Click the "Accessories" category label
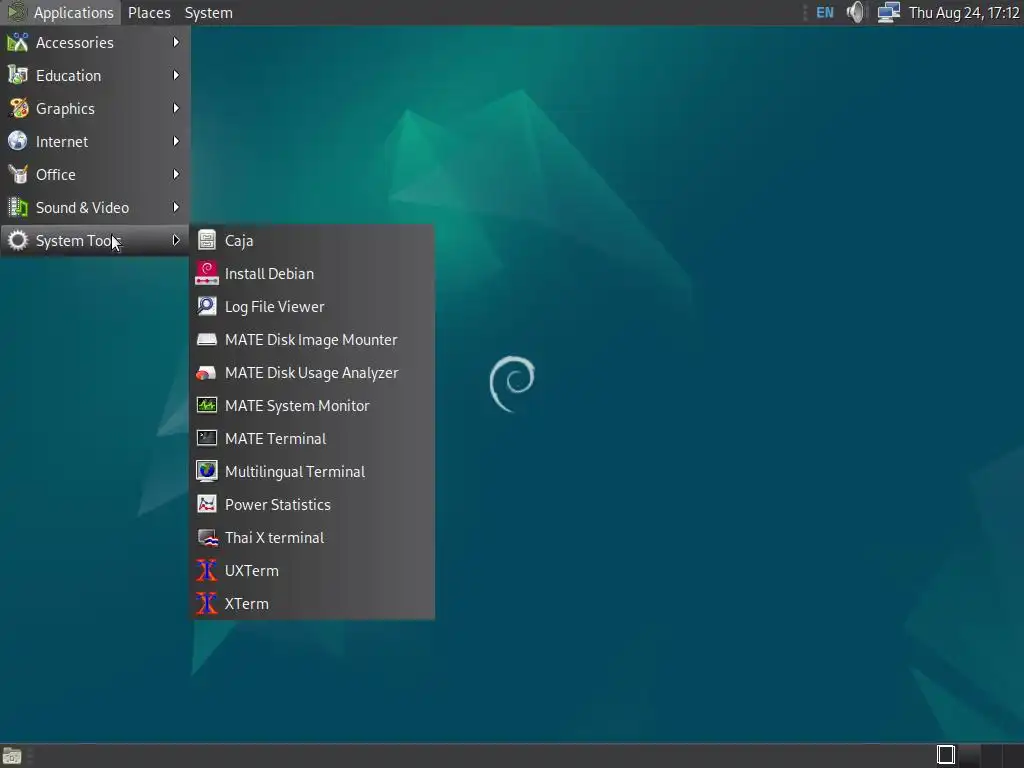 pos(74,42)
